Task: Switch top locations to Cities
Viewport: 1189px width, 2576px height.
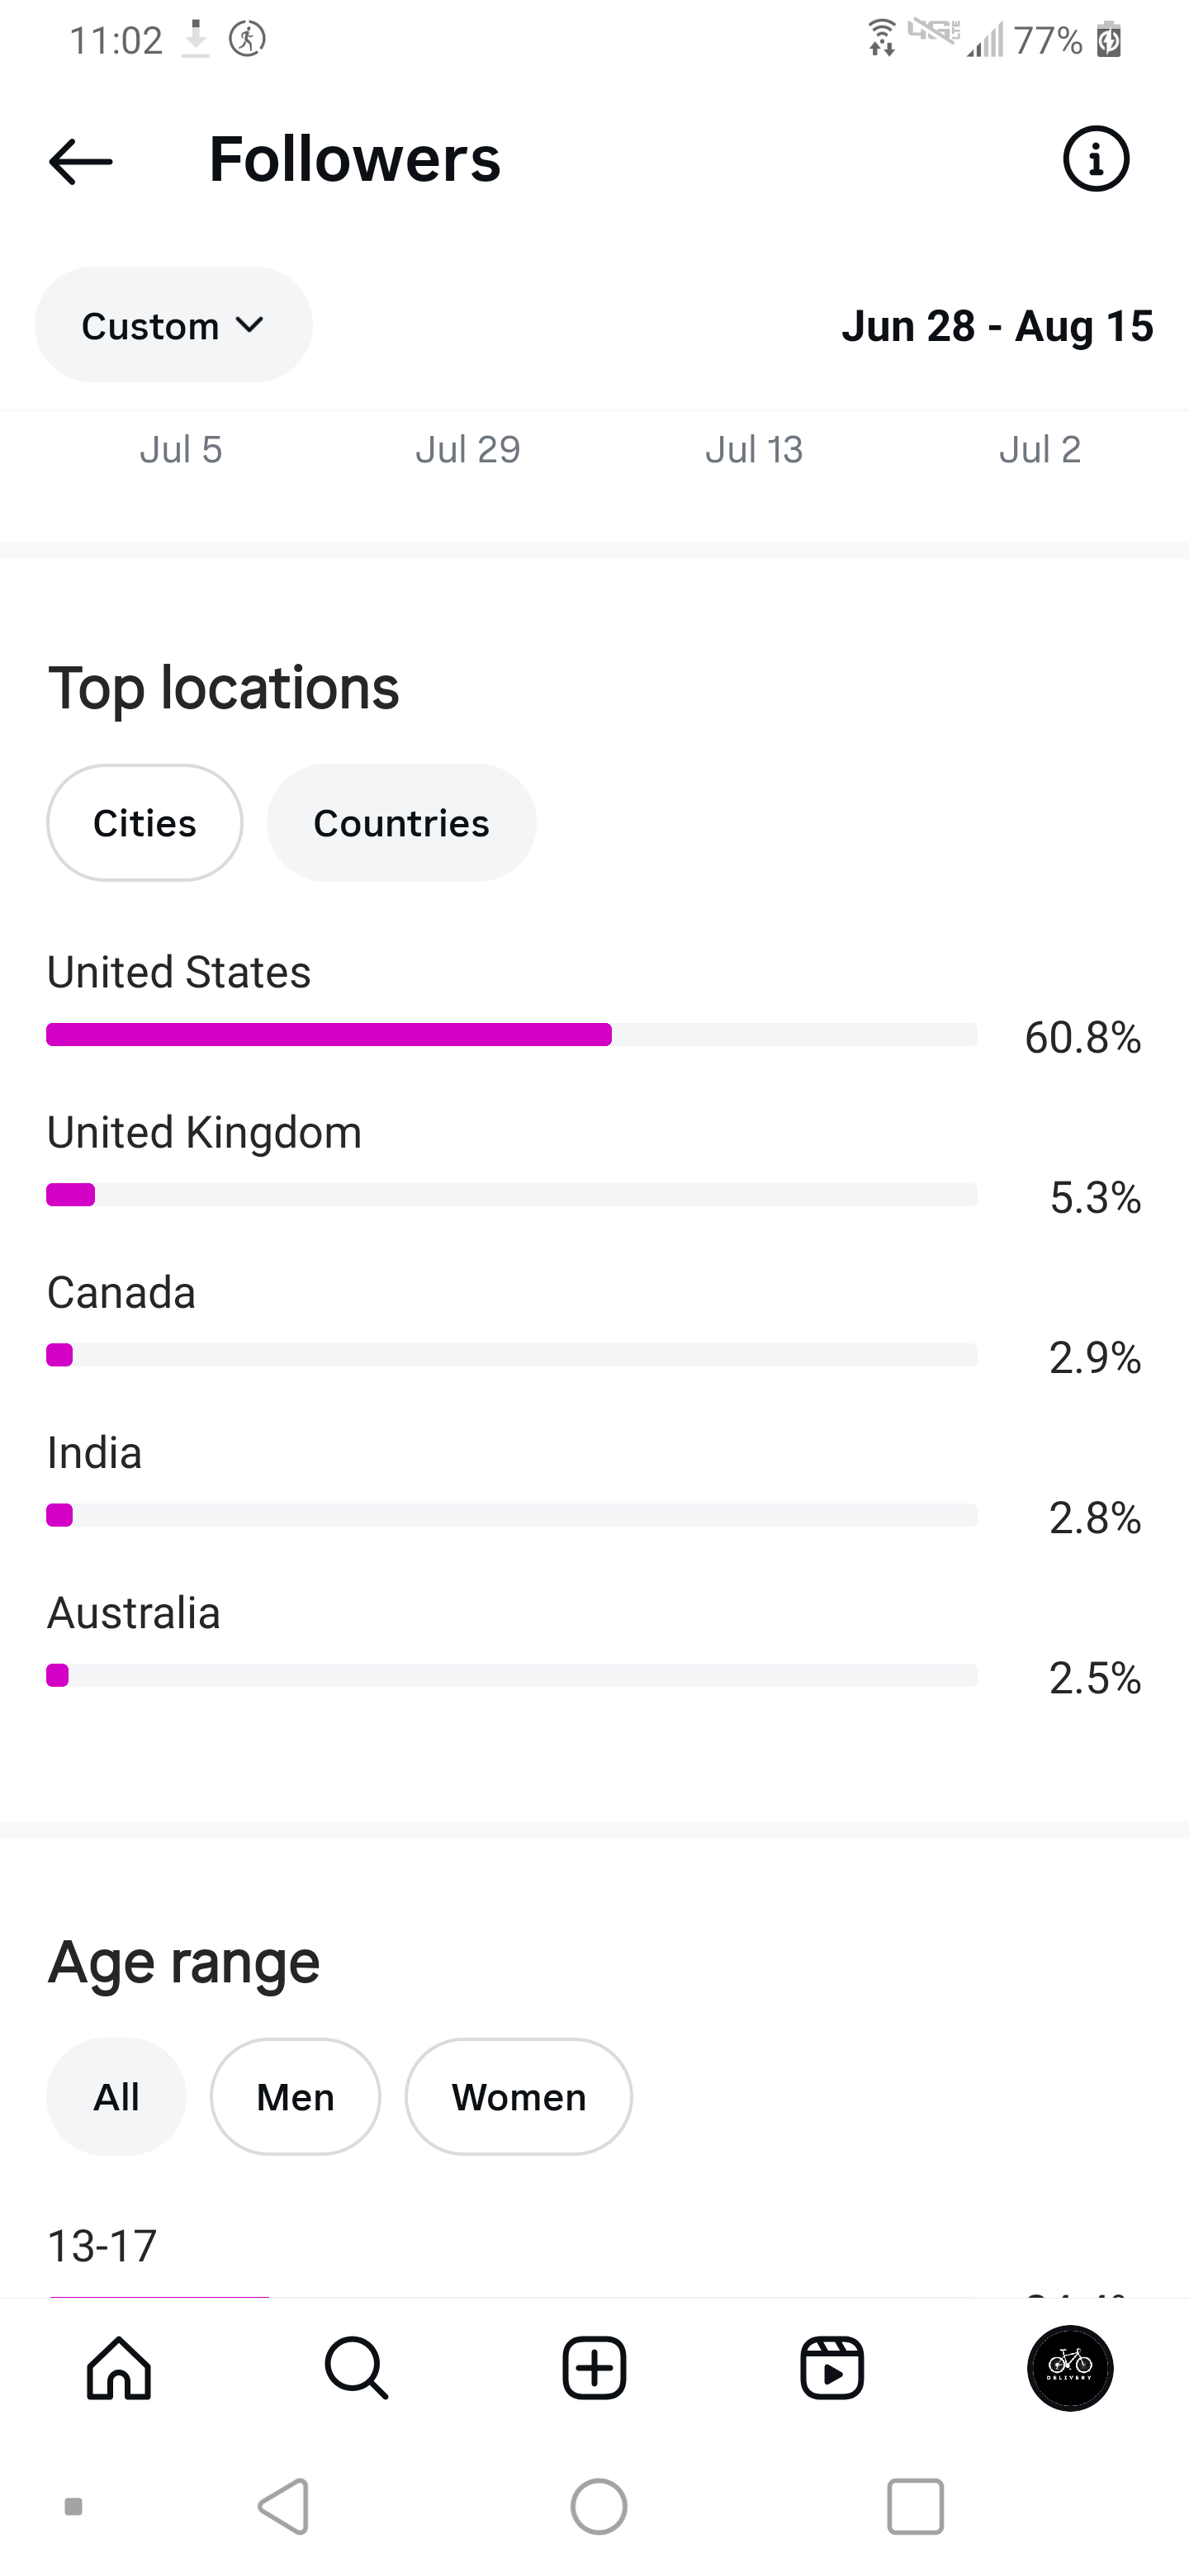Action: click(145, 823)
